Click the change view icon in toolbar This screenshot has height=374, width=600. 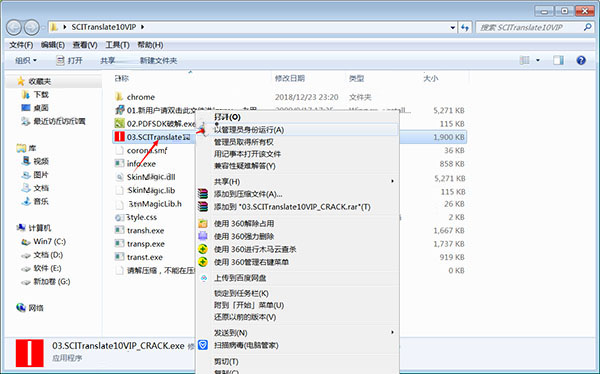(525, 60)
